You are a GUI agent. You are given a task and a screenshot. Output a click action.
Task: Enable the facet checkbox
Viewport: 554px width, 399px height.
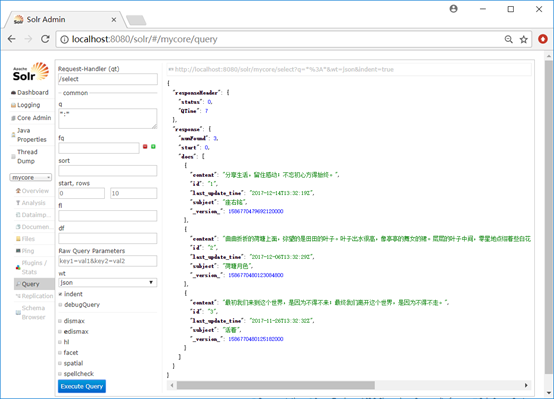tap(60, 353)
